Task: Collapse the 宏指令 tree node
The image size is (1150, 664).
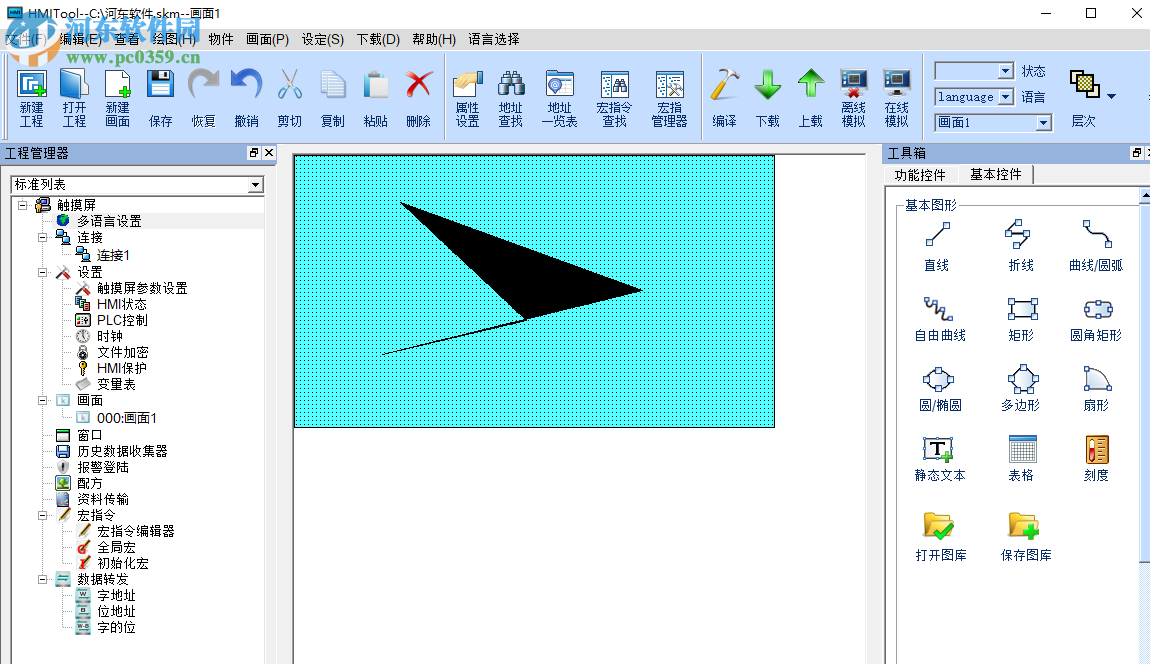Action: click(x=43, y=515)
